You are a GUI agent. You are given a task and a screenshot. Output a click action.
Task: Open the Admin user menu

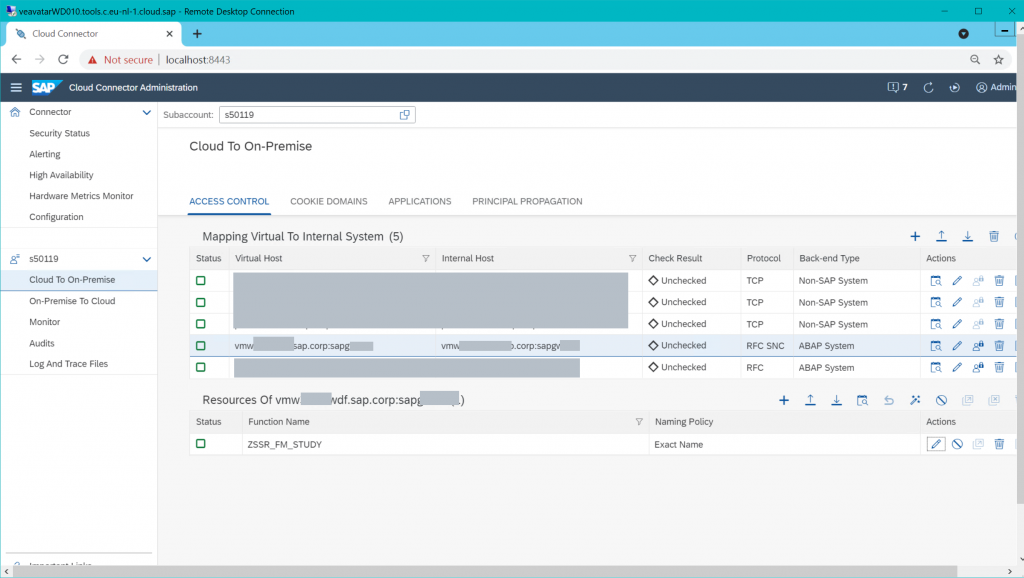(x=996, y=88)
